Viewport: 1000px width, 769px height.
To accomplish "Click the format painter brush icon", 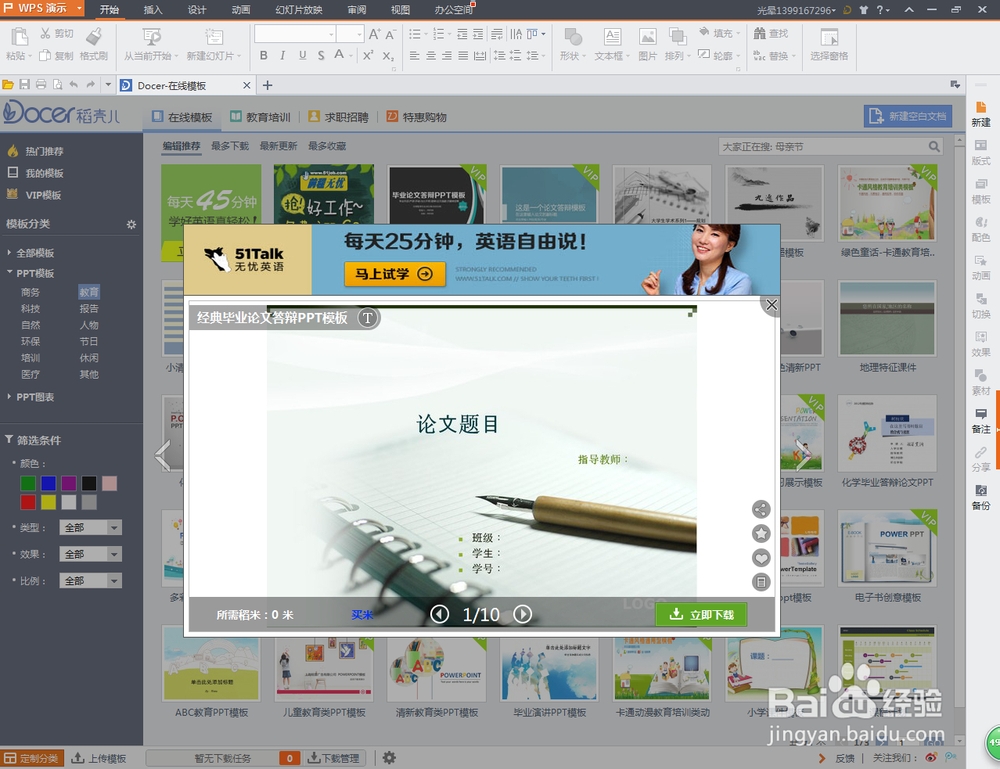I will coord(94,36).
